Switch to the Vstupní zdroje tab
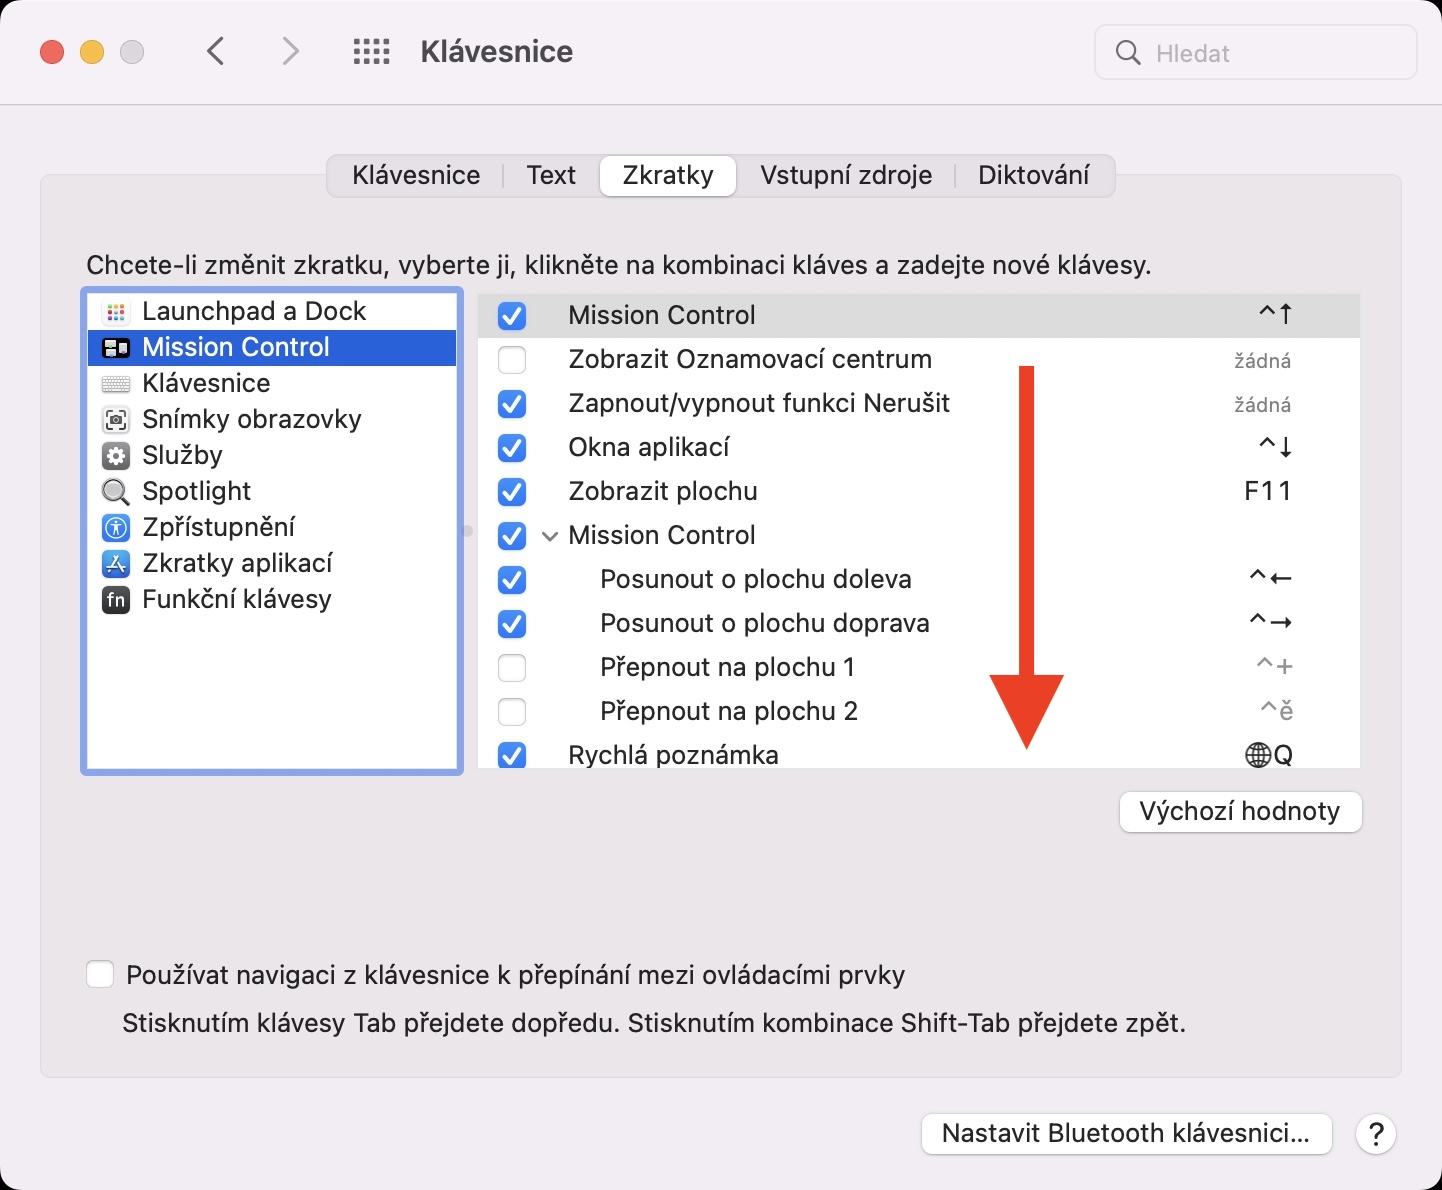This screenshot has width=1442, height=1190. [845, 176]
